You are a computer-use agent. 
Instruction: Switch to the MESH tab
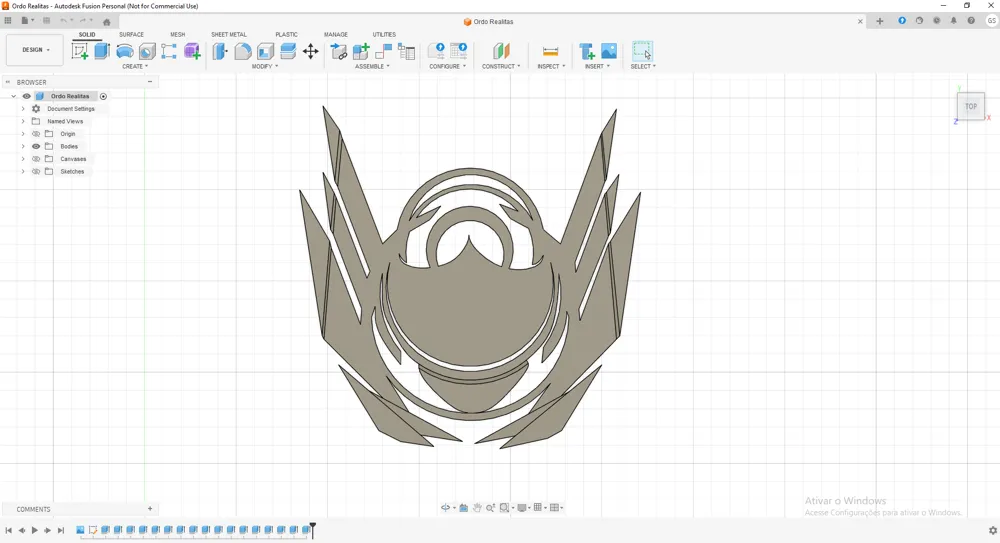[x=177, y=34]
